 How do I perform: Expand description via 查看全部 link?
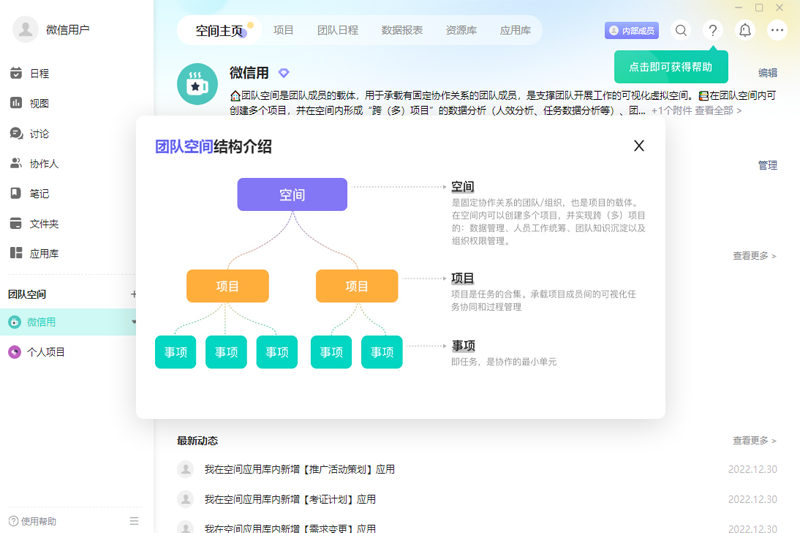click(x=718, y=111)
